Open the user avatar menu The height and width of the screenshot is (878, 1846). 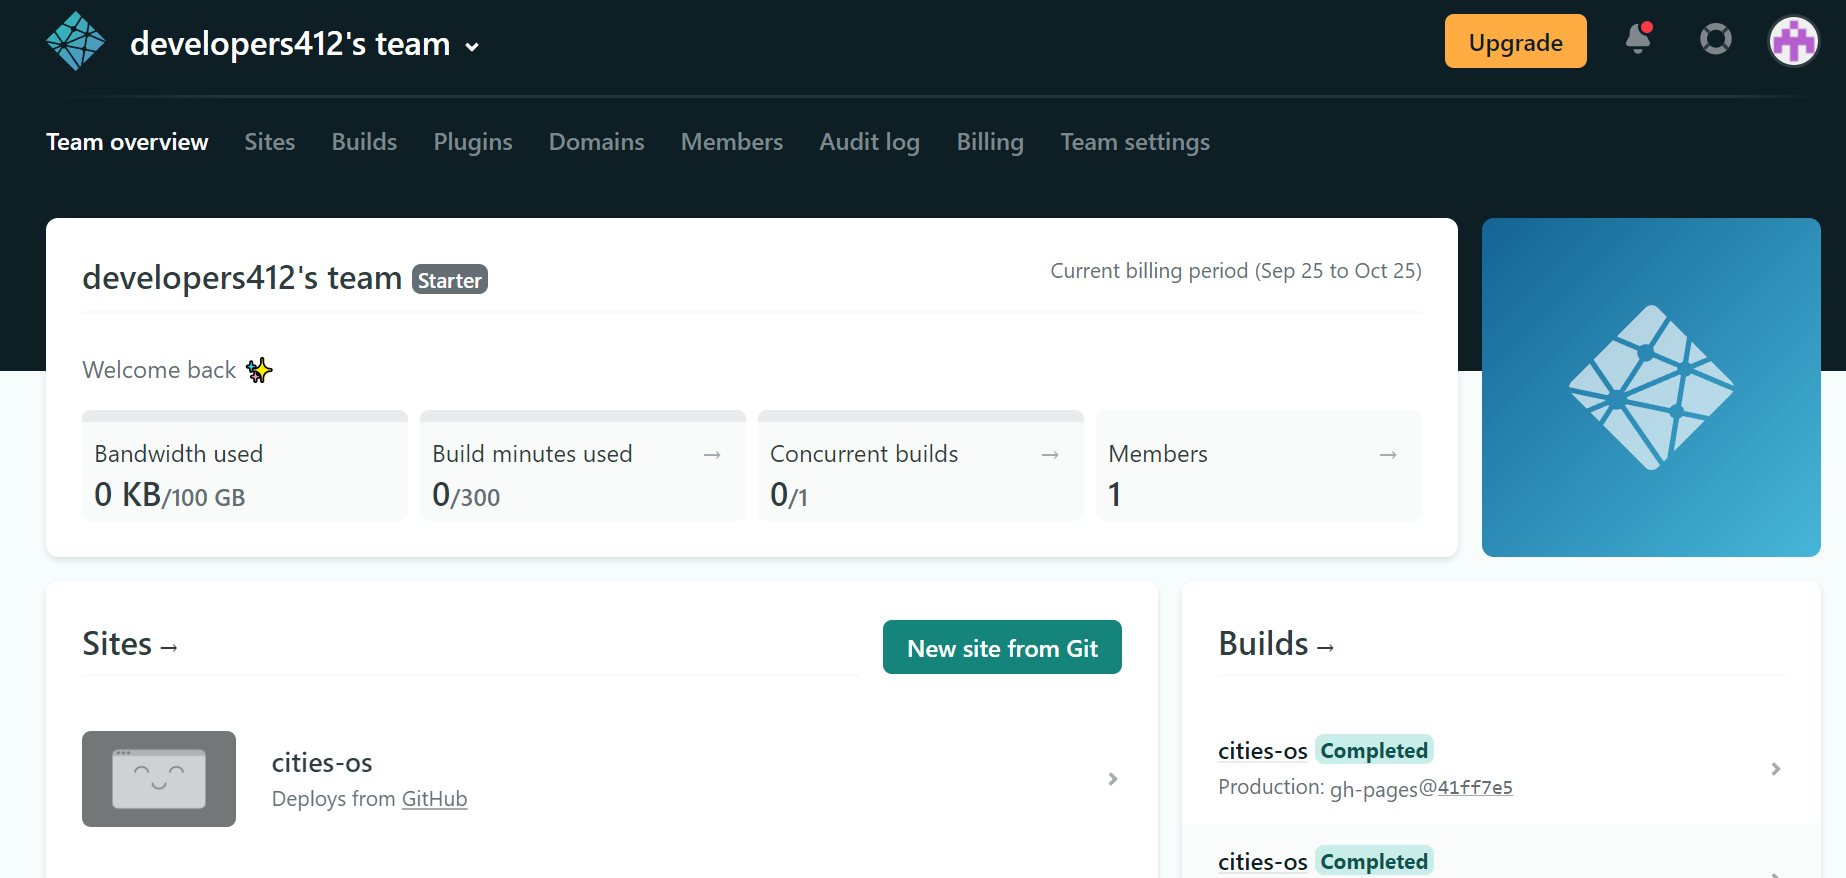point(1794,41)
